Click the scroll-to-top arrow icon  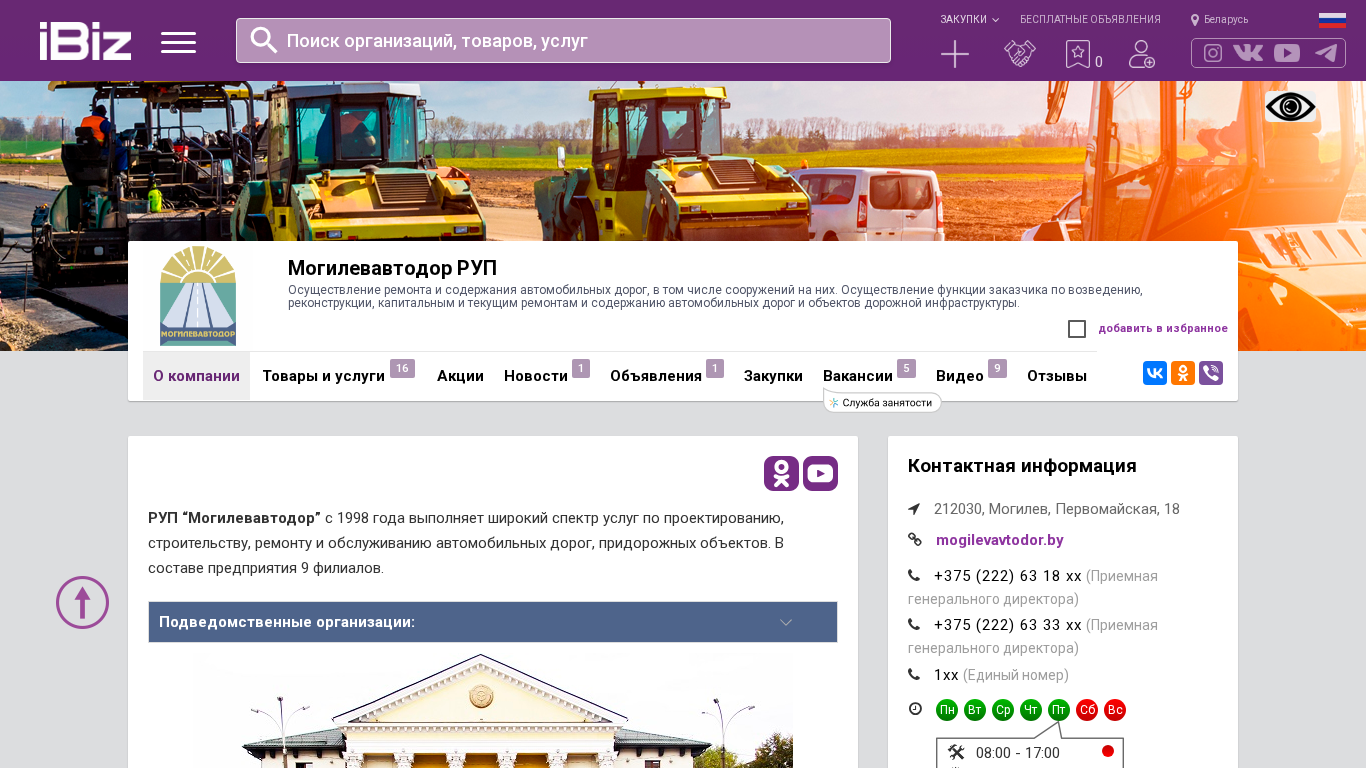[82, 602]
